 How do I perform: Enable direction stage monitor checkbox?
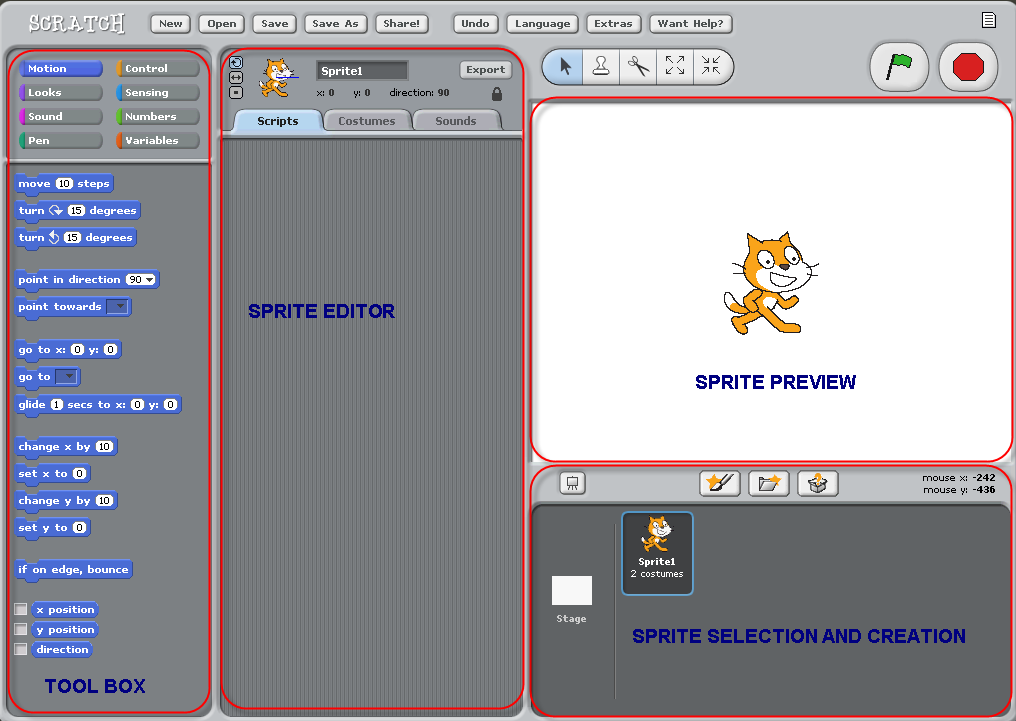click(21, 649)
